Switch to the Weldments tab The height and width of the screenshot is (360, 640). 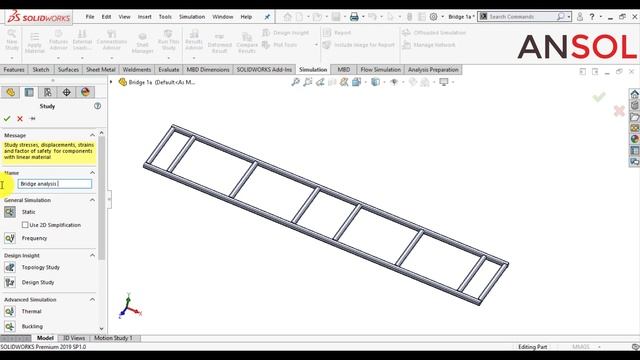(x=137, y=70)
